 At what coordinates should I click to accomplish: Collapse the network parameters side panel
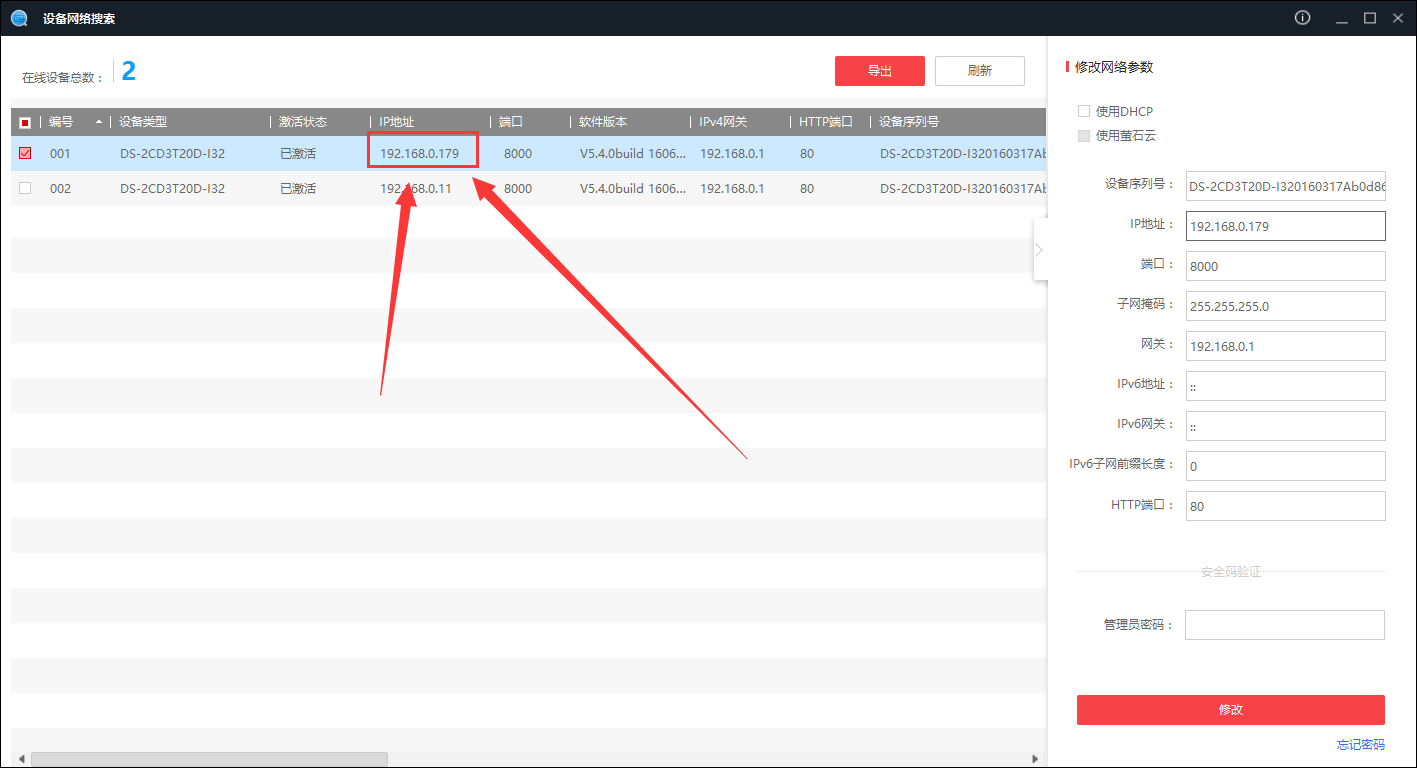1040,249
